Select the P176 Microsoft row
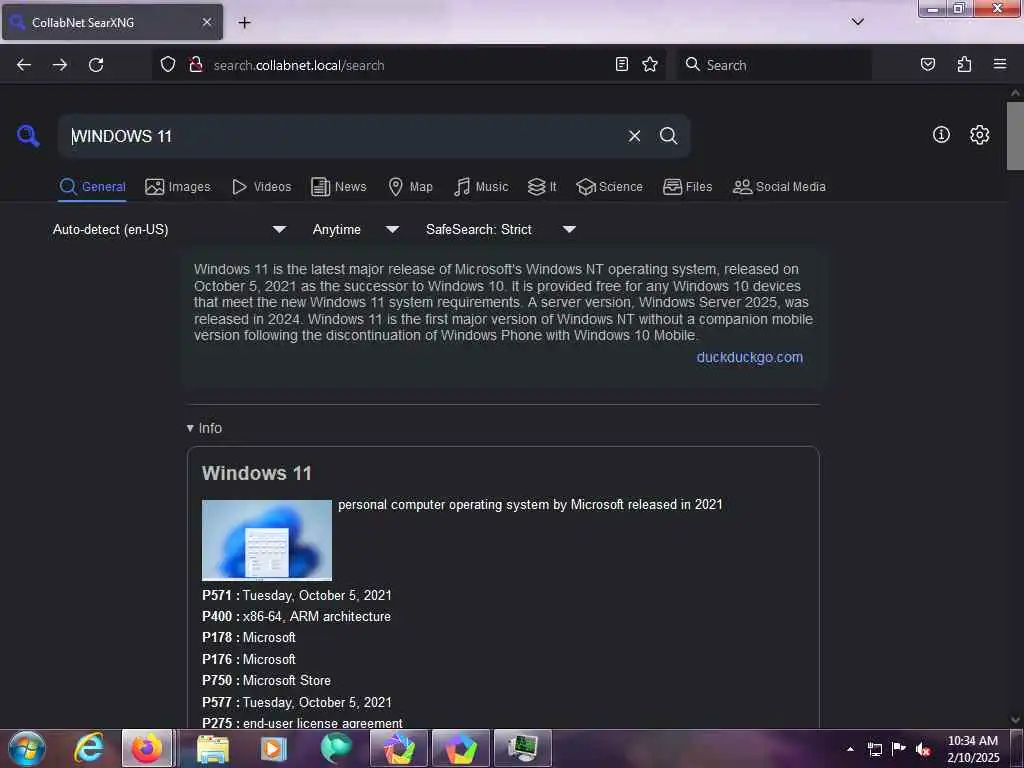The width and height of the screenshot is (1024, 768). coord(249,659)
